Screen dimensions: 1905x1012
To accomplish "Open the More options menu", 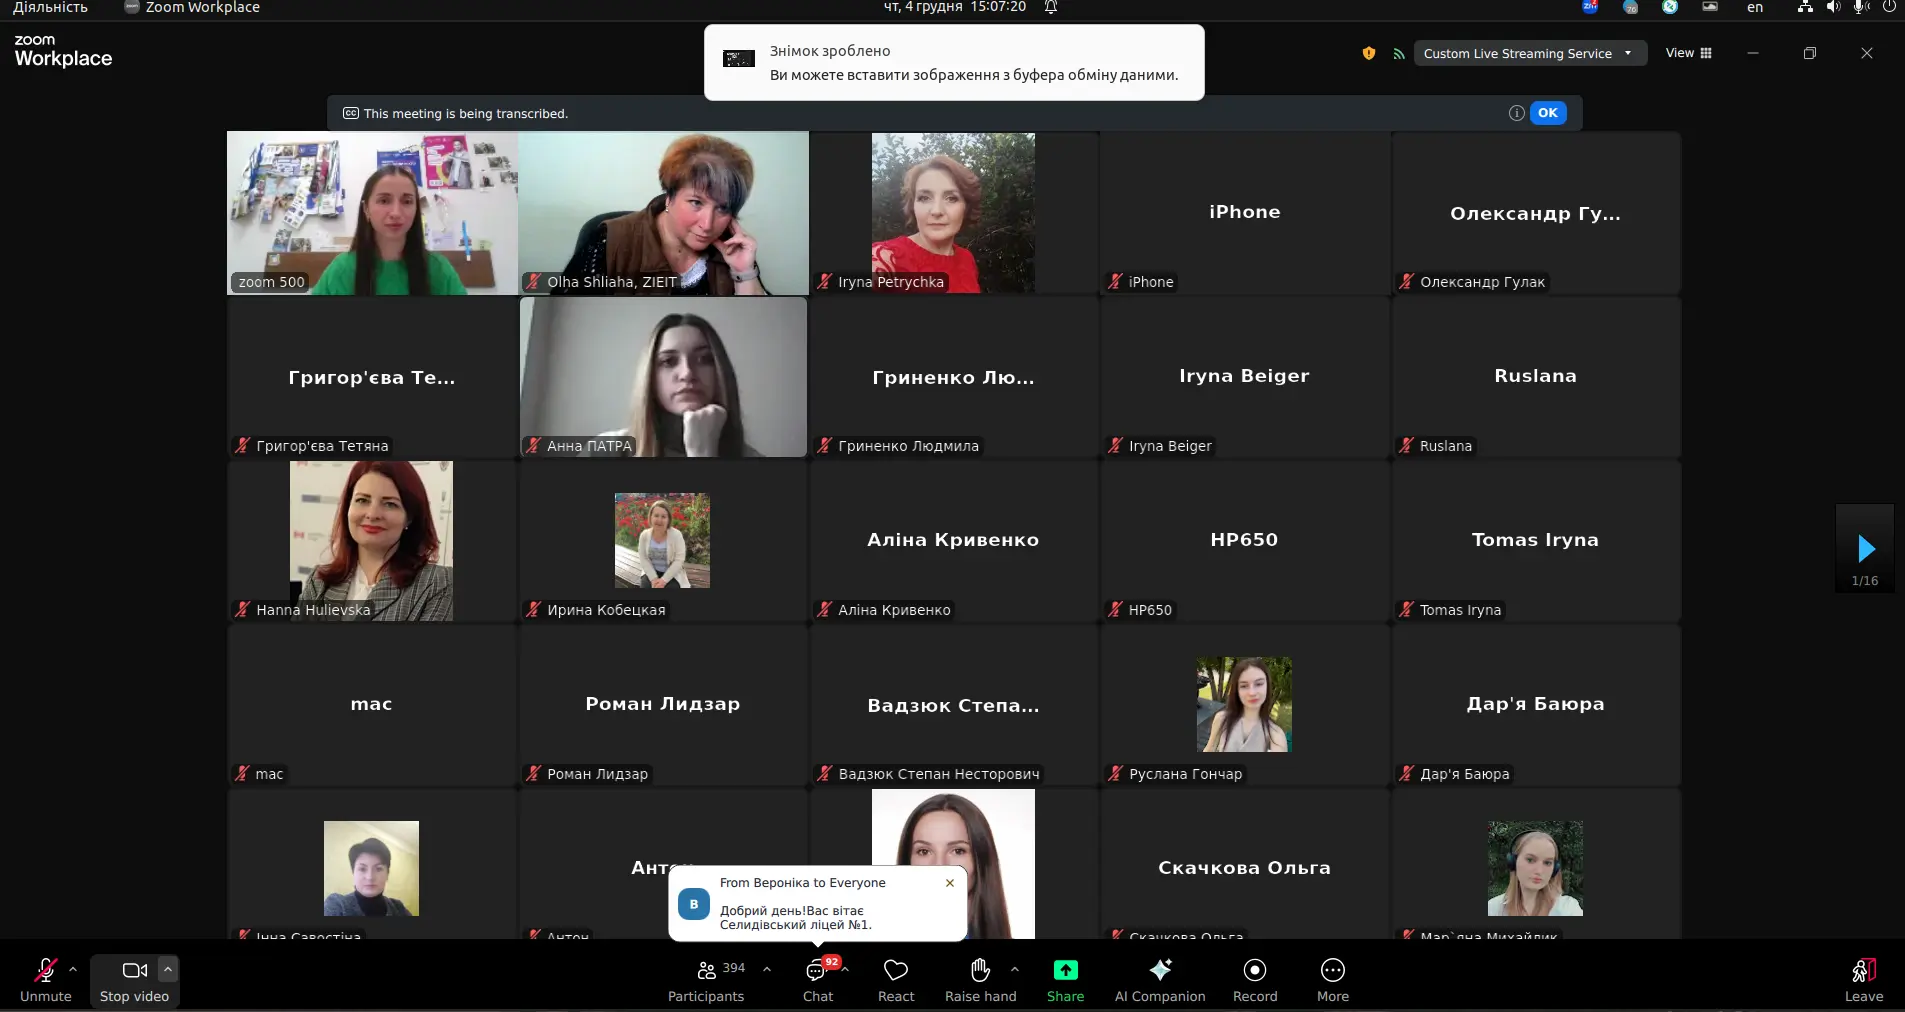I will [x=1333, y=981].
